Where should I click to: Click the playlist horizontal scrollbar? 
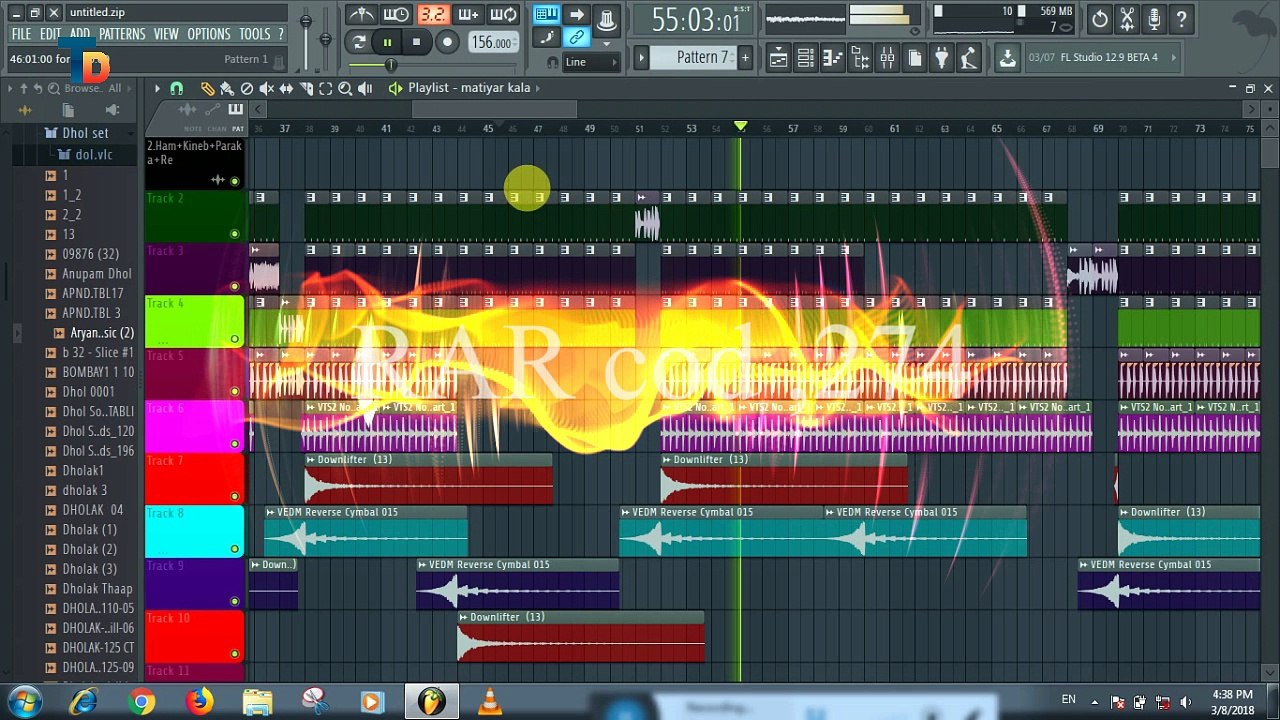pyautogui.click(x=494, y=109)
